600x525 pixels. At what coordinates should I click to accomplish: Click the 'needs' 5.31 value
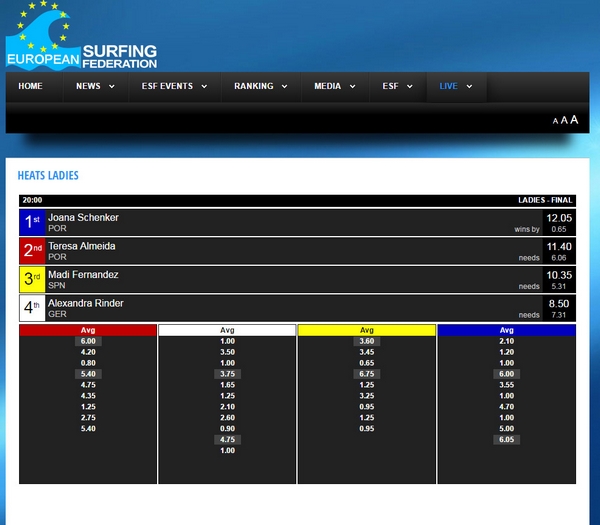[x=559, y=286]
